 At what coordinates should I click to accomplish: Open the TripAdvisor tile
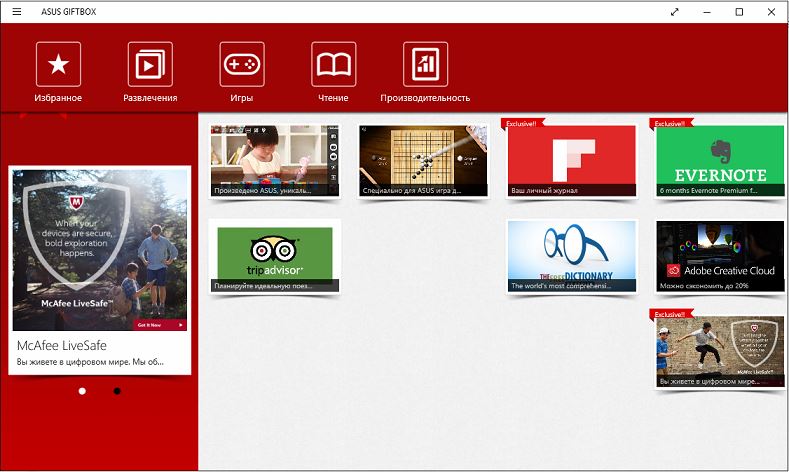[x=275, y=256]
